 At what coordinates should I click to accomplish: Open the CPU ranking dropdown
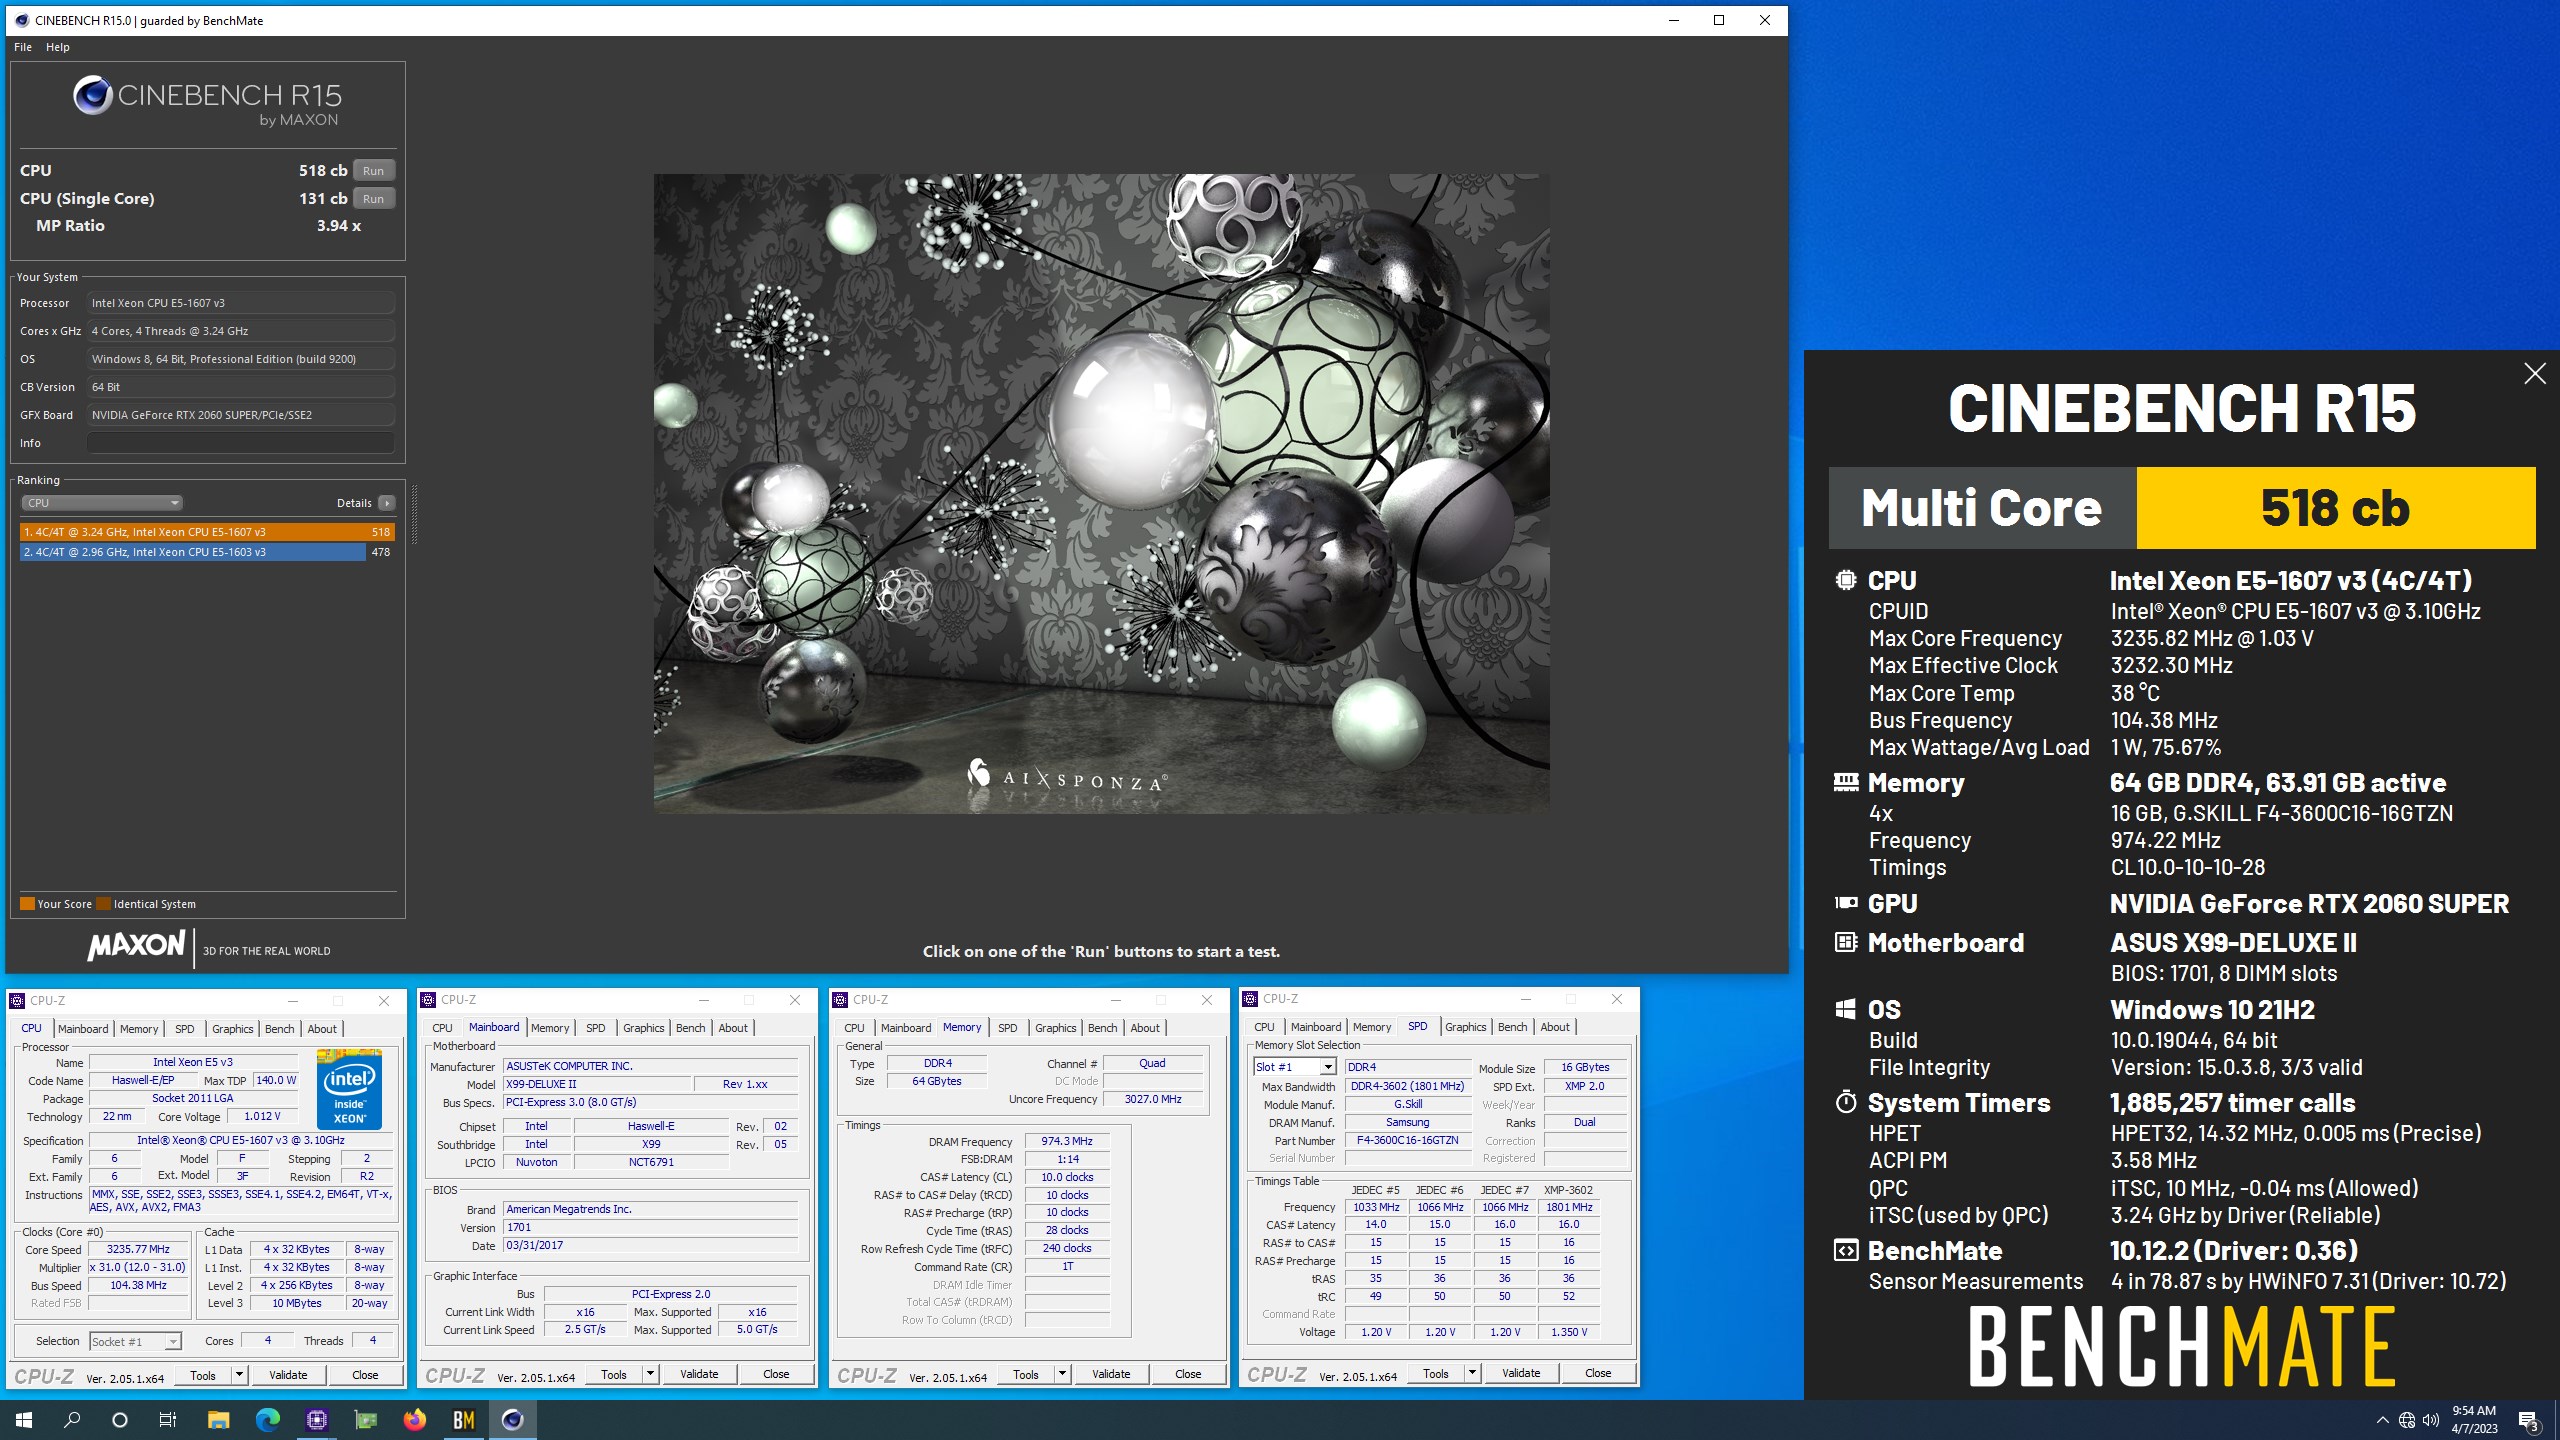point(102,503)
